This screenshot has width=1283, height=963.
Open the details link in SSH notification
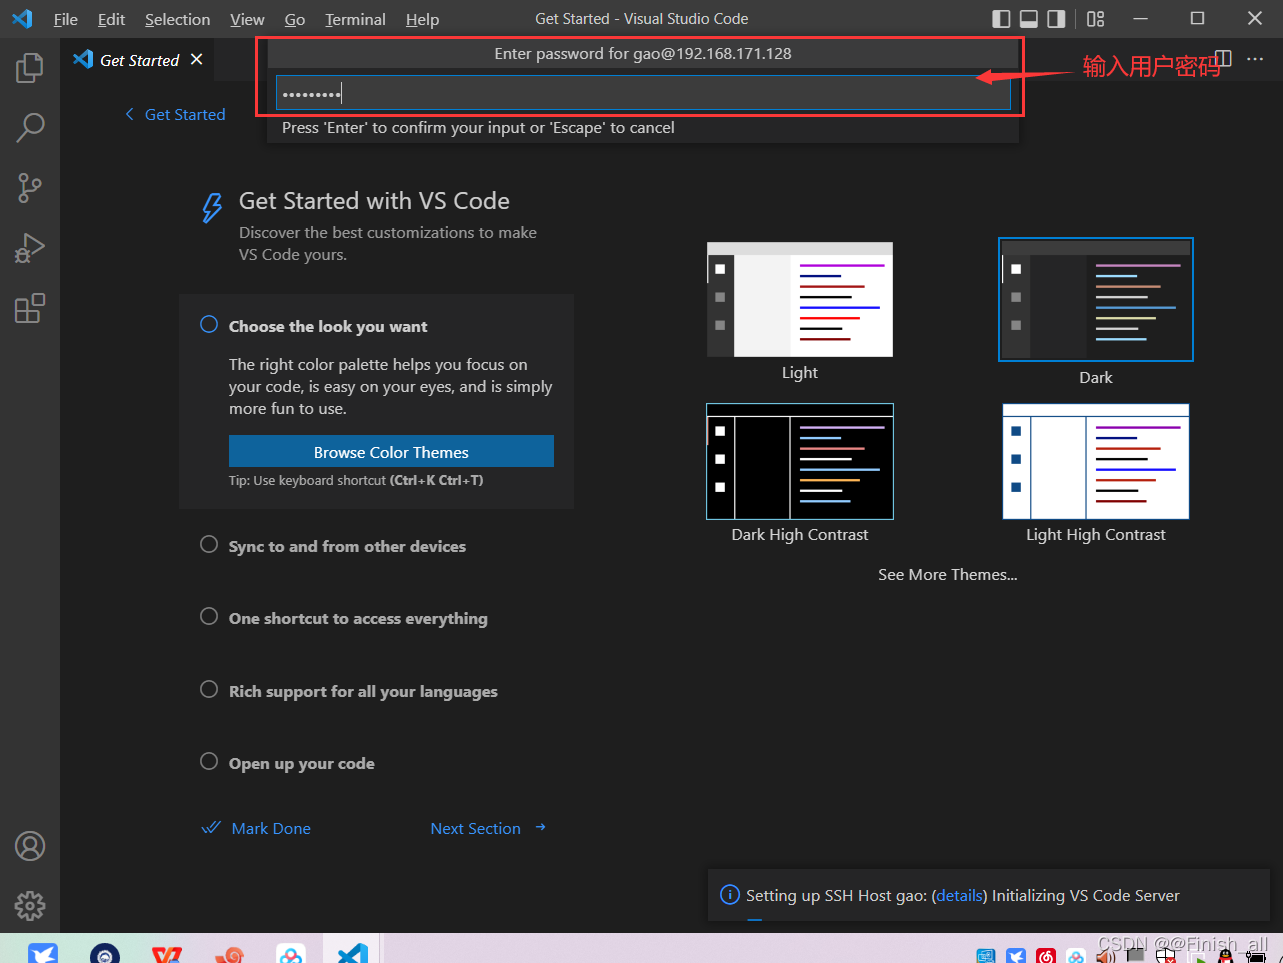(960, 895)
